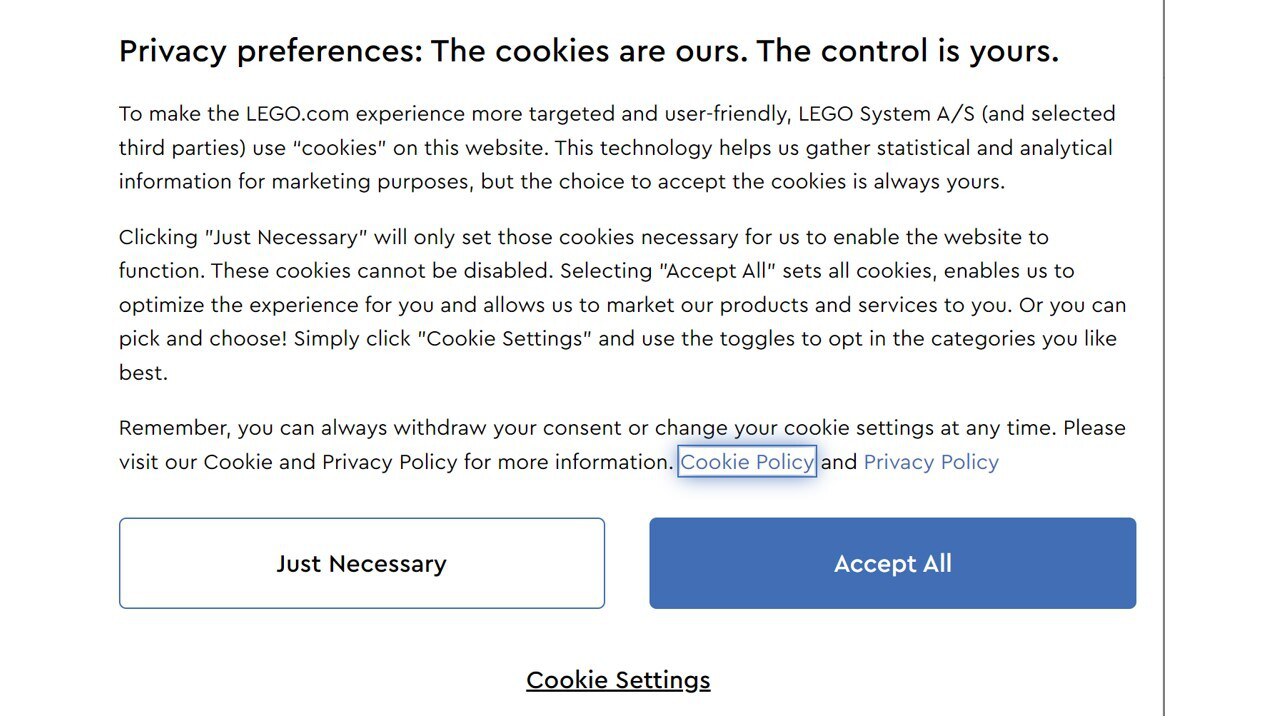Confirm full cookie consent with Accept All
Viewport: 1280px width, 720px height.
click(892, 563)
